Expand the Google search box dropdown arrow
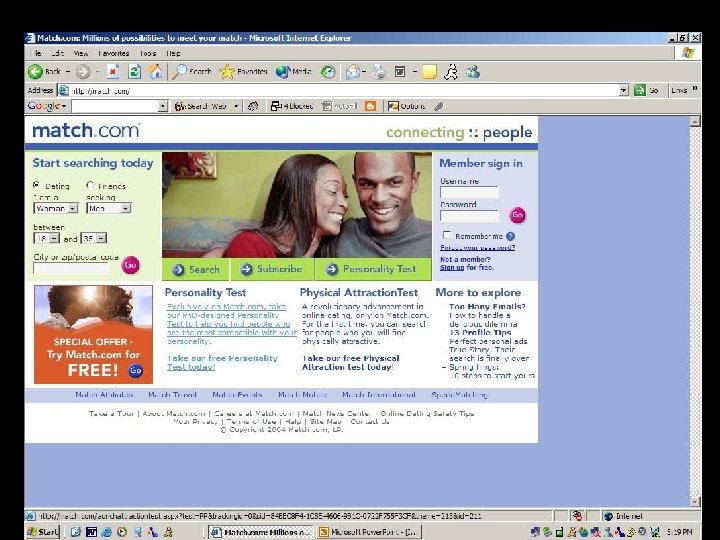The width and height of the screenshot is (720, 540). click(163, 107)
